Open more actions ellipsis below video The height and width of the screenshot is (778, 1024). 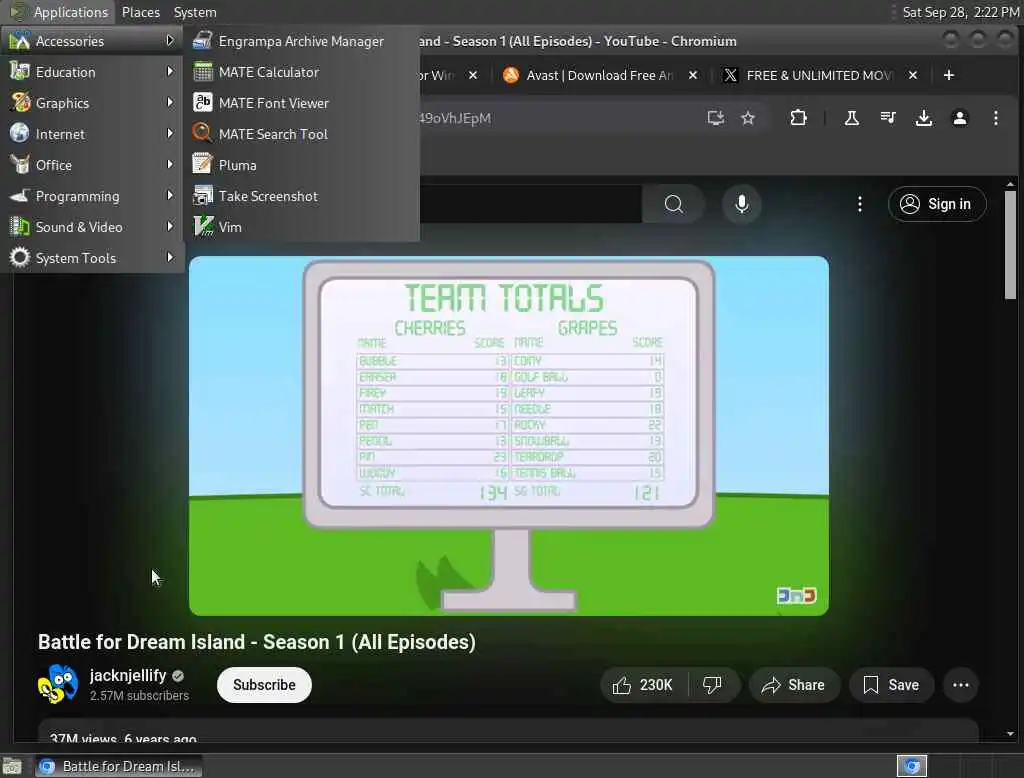click(961, 685)
